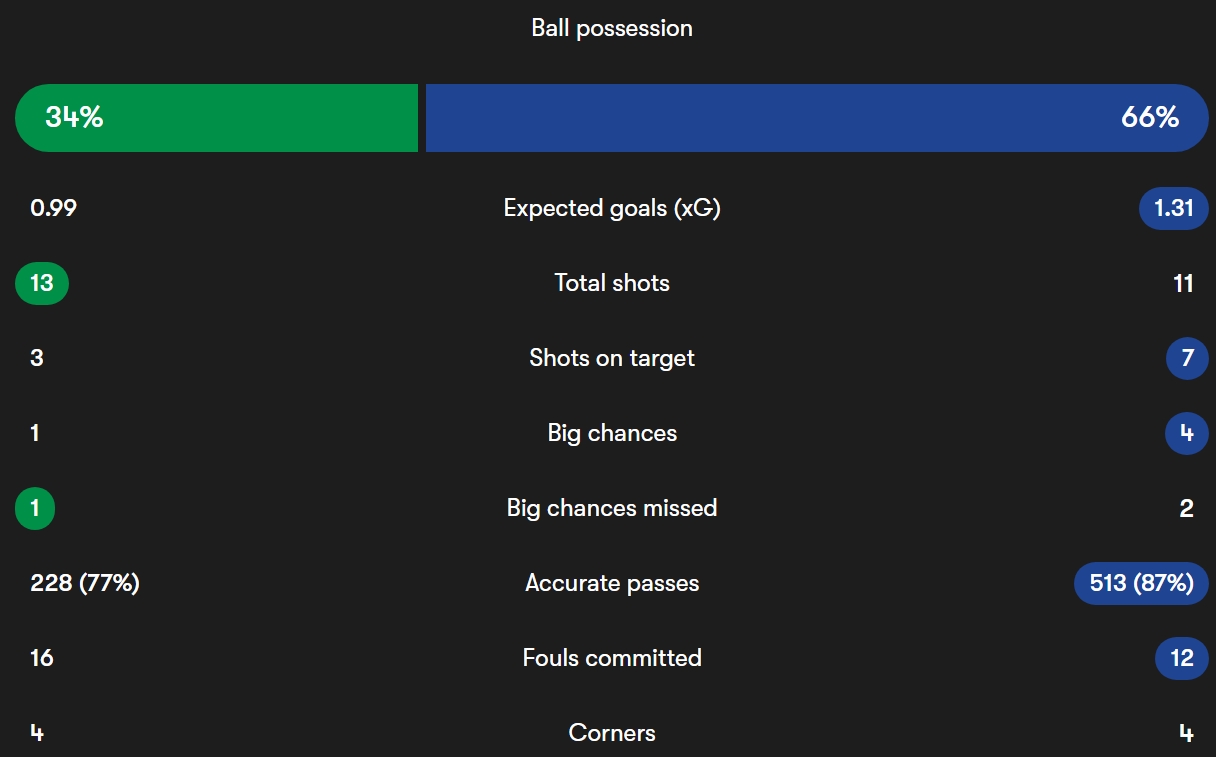Click the Big chances label
This screenshot has width=1216, height=757.
(612, 433)
